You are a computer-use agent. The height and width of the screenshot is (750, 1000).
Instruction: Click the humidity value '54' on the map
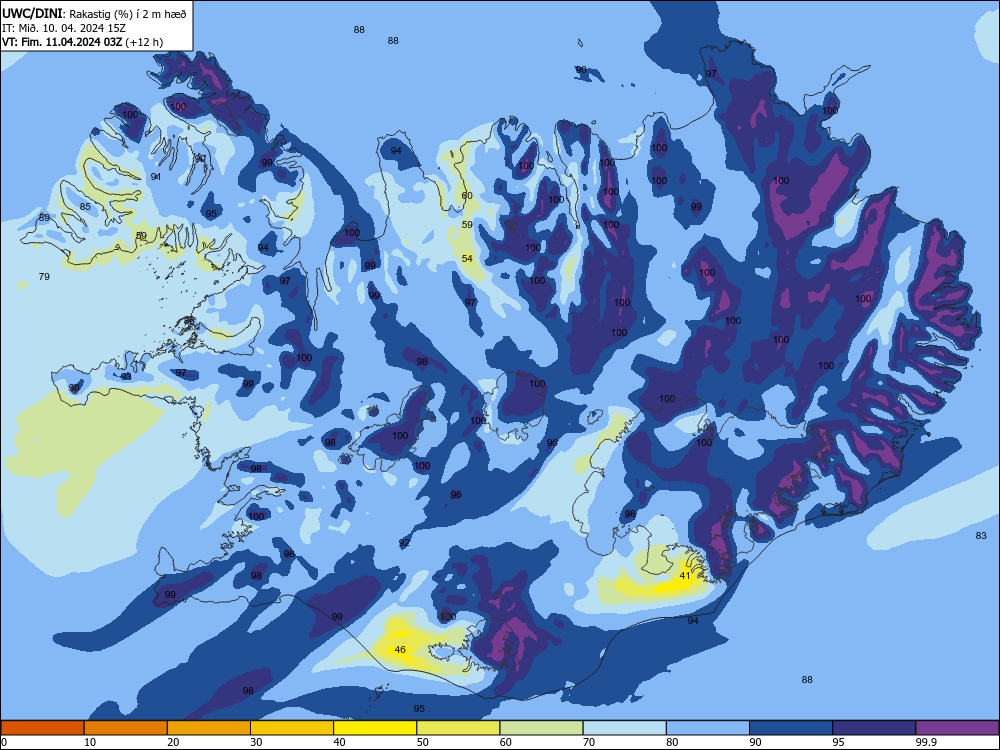coord(467,258)
